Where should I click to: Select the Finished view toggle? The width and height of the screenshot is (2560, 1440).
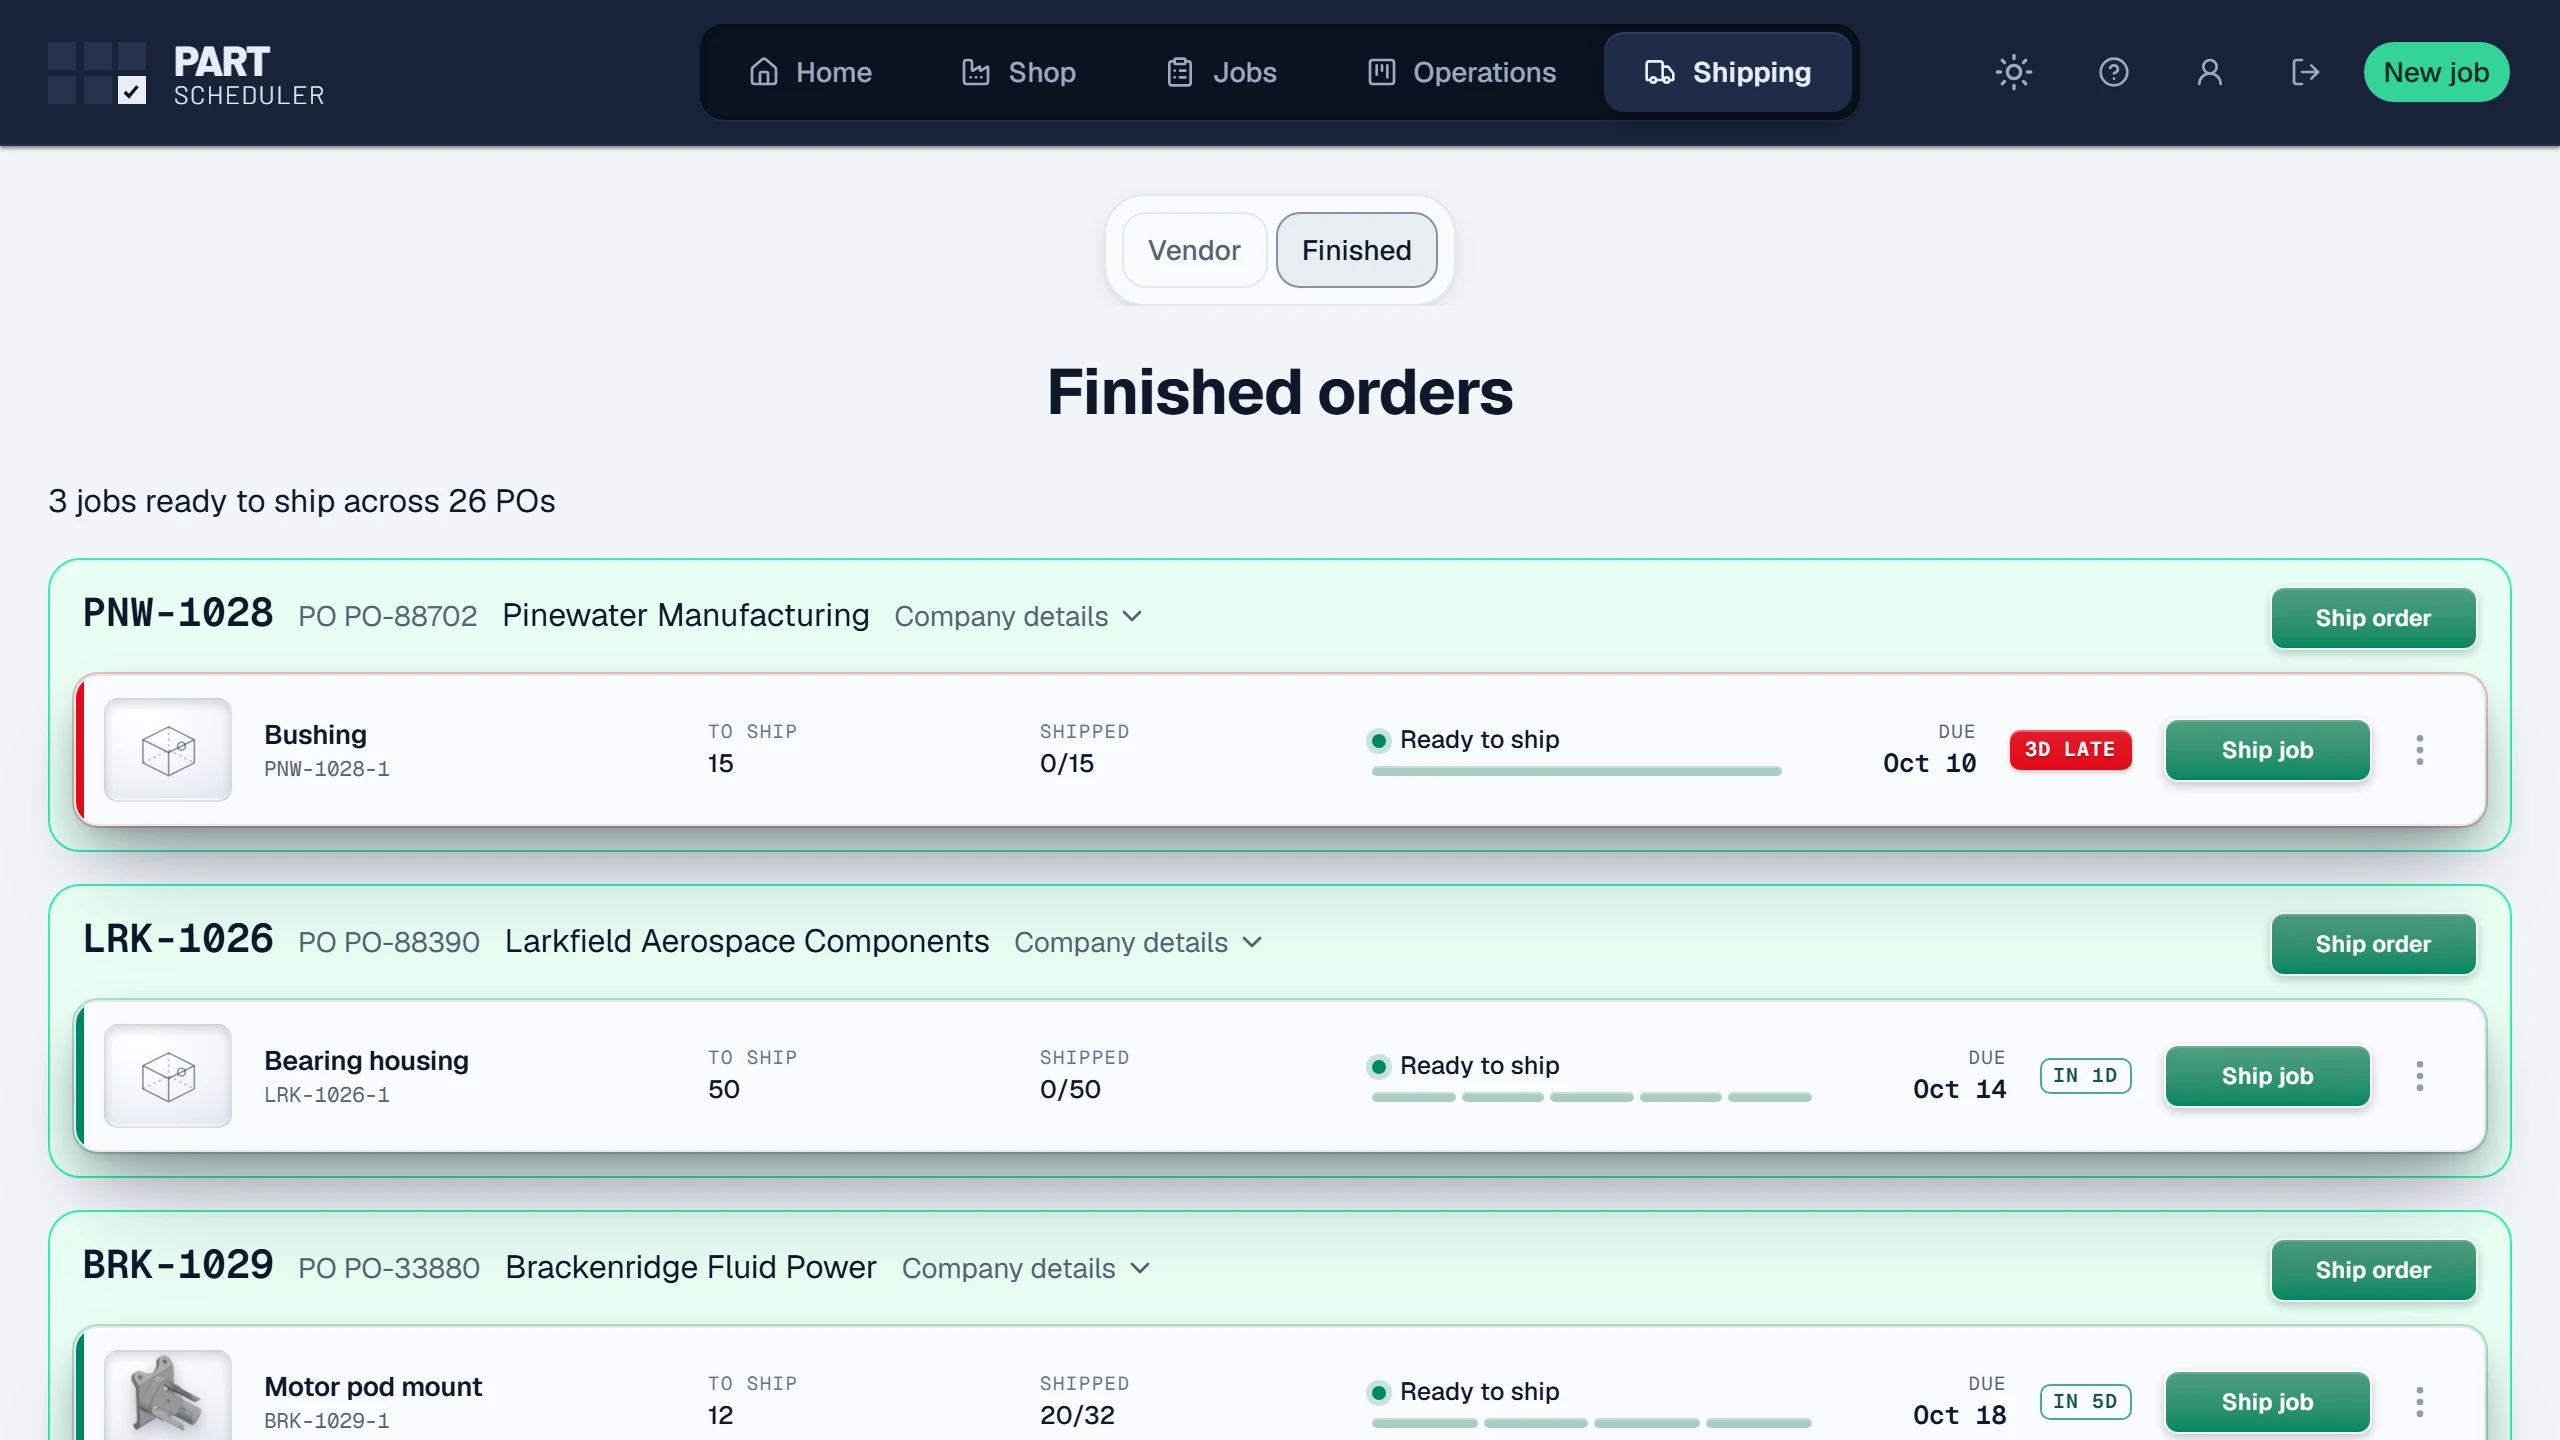click(1356, 250)
